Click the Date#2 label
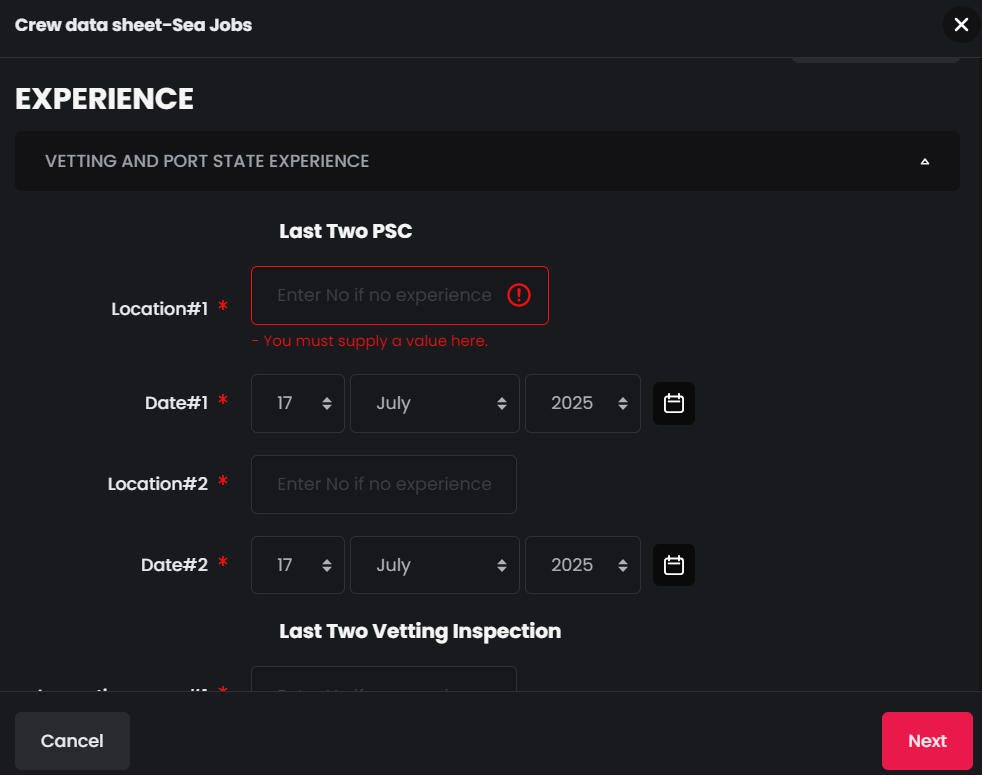 click(174, 564)
